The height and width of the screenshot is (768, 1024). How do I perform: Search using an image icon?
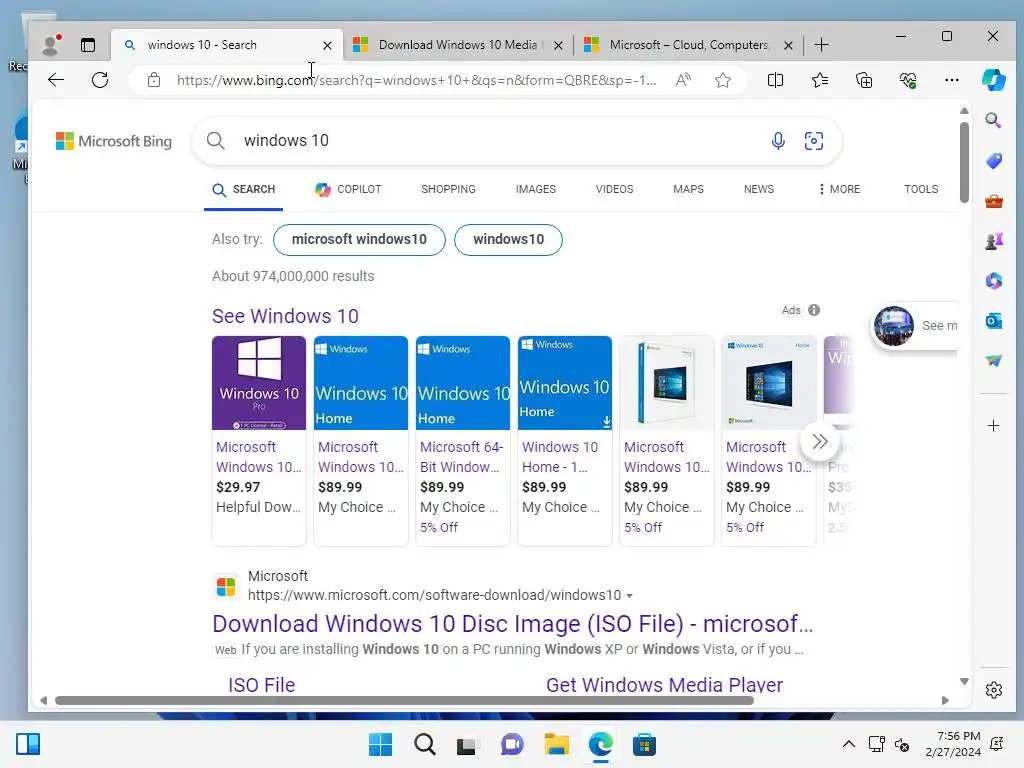(814, 141)
